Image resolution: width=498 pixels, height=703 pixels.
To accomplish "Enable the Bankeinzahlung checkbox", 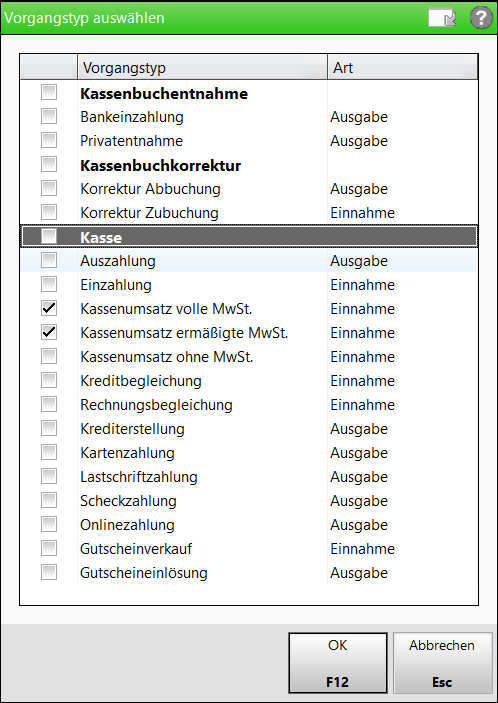I will click(49, 116).
